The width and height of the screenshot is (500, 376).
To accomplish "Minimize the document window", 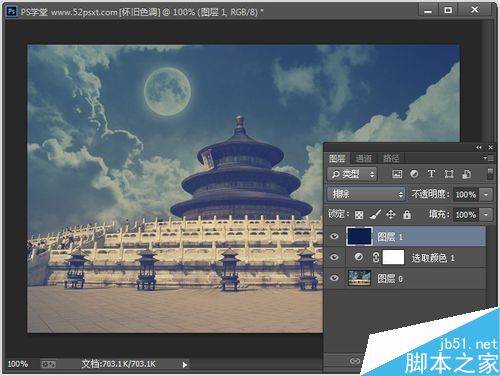I will point(428,11).
